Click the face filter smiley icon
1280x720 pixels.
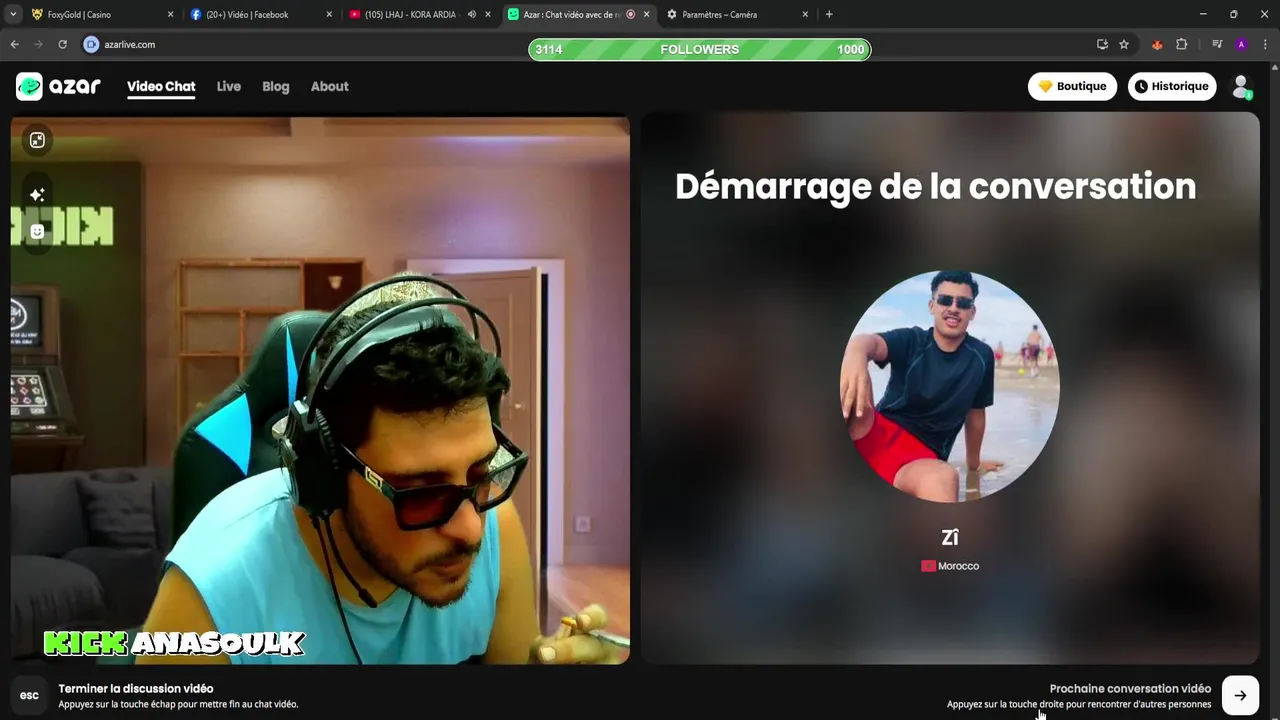coord(37,232)
